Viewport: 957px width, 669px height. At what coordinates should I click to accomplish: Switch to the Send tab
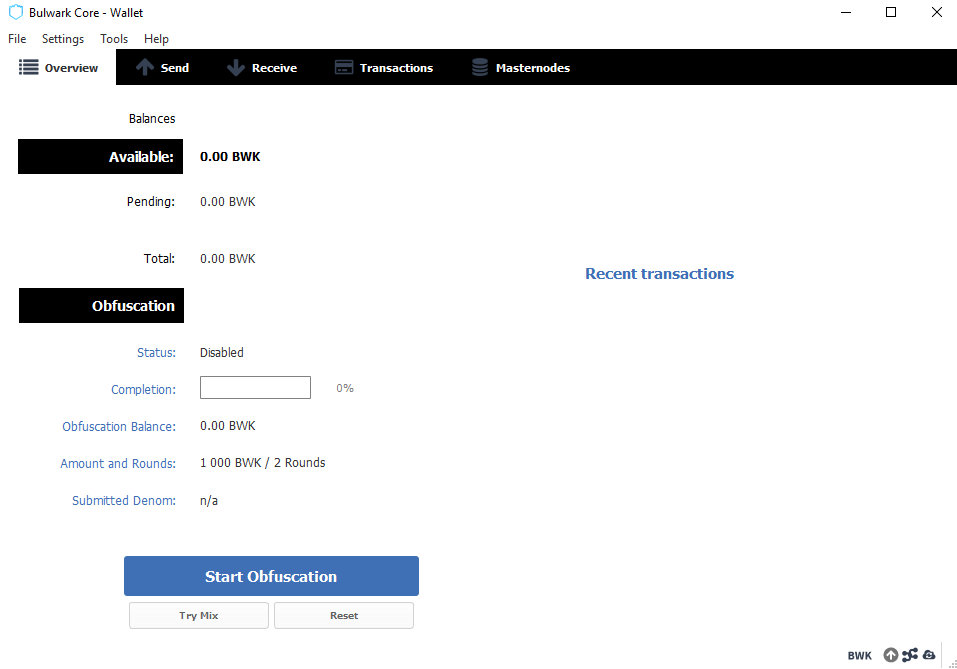(162, 67)
